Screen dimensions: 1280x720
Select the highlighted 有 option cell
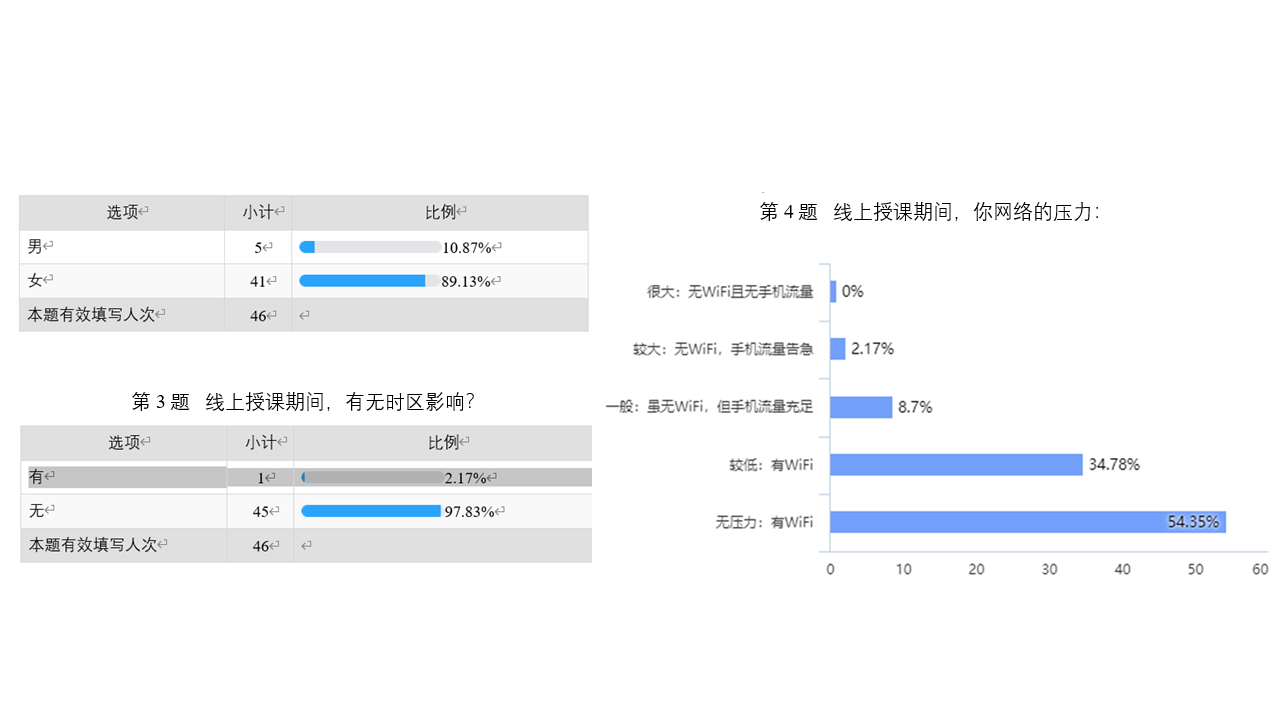124,477
